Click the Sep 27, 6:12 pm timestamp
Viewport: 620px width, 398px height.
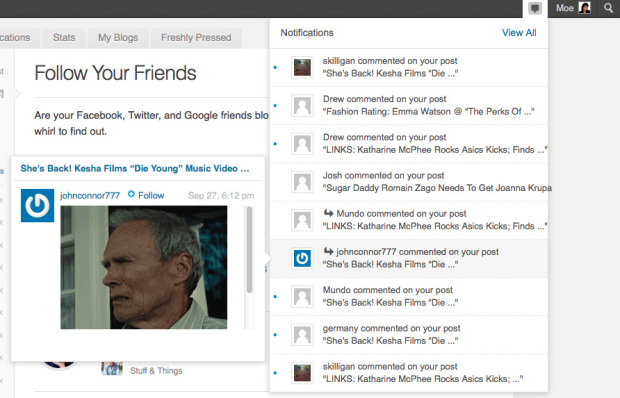tap(221, 196)
